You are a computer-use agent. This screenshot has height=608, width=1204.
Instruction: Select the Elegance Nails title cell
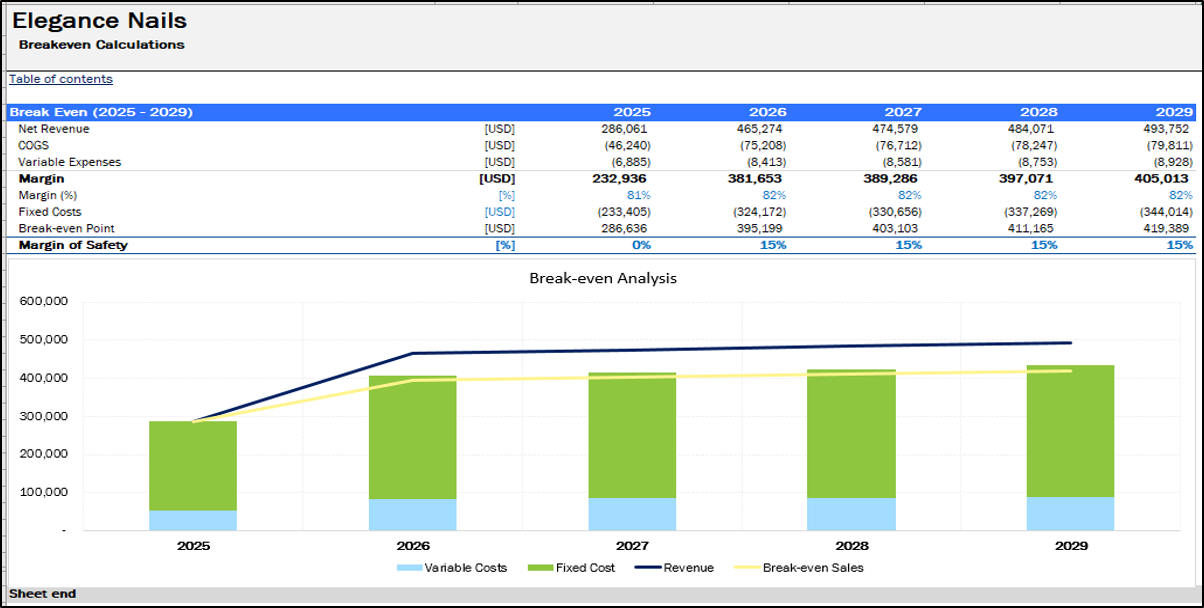pyautogui.click(x=99, y=20)
